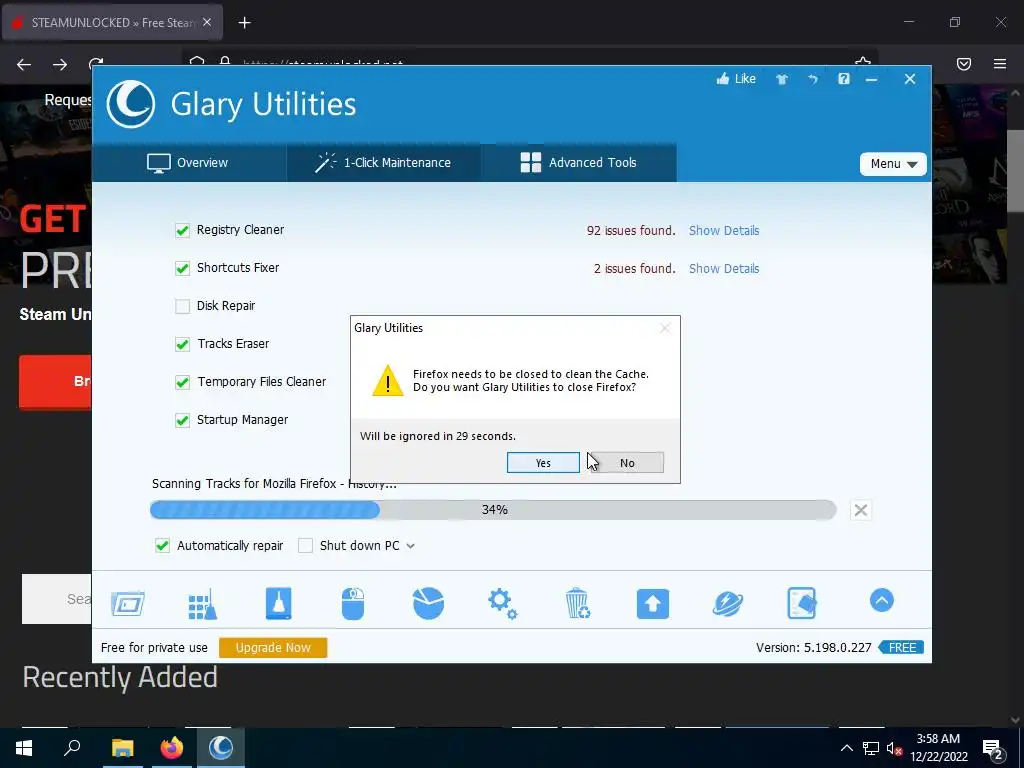Click the taskbar clock showing 3:58 AM

938,748
